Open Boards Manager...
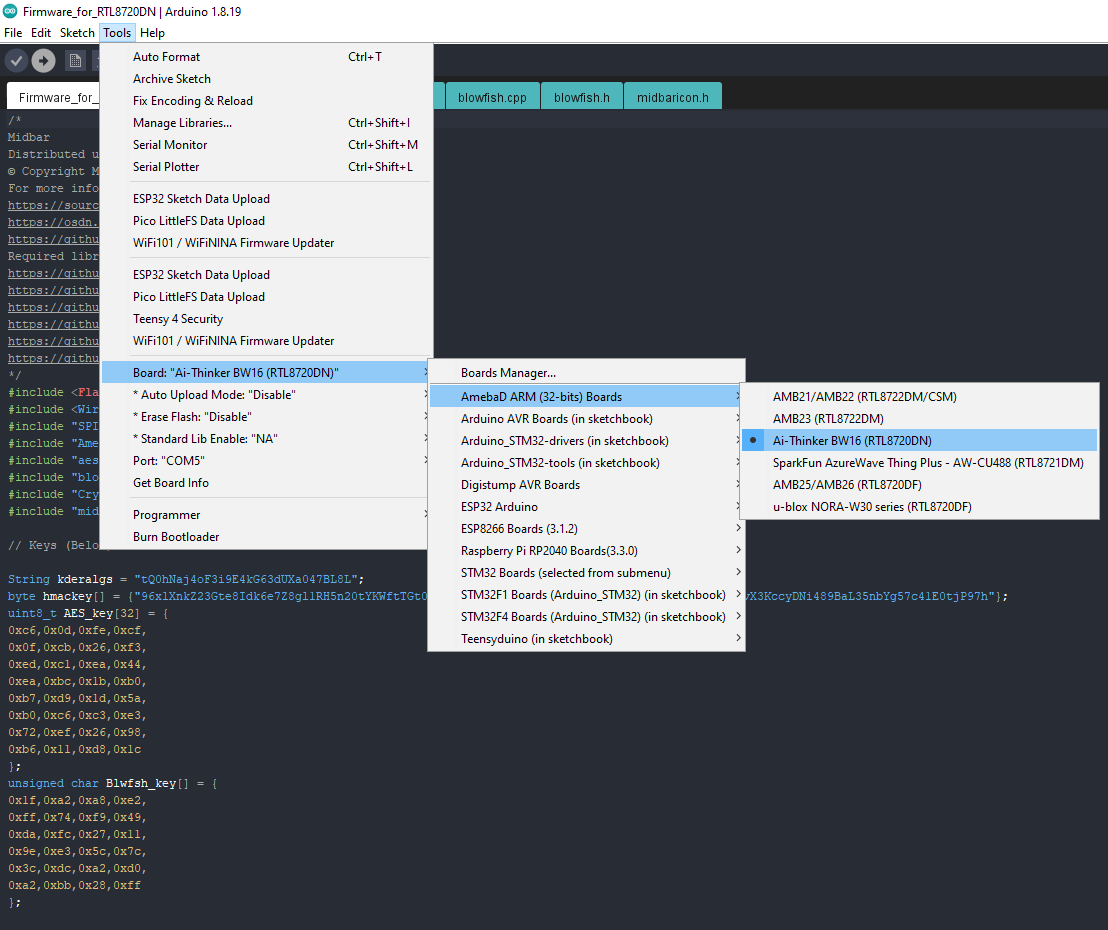Image resolution: width=1108 pixels, height=930 pixels. pyautogui.click(x=508, y=373)
